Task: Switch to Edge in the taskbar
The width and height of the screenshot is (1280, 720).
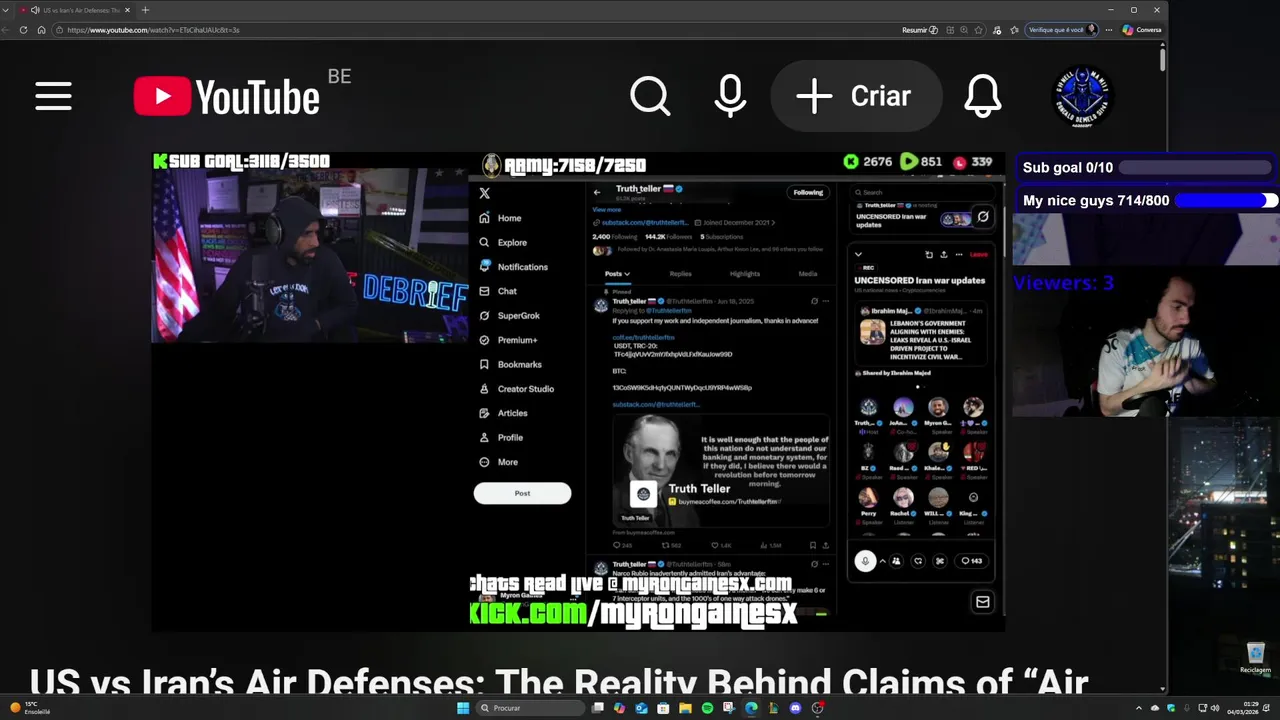Action: pyautogui.click(x=751, y=708)
